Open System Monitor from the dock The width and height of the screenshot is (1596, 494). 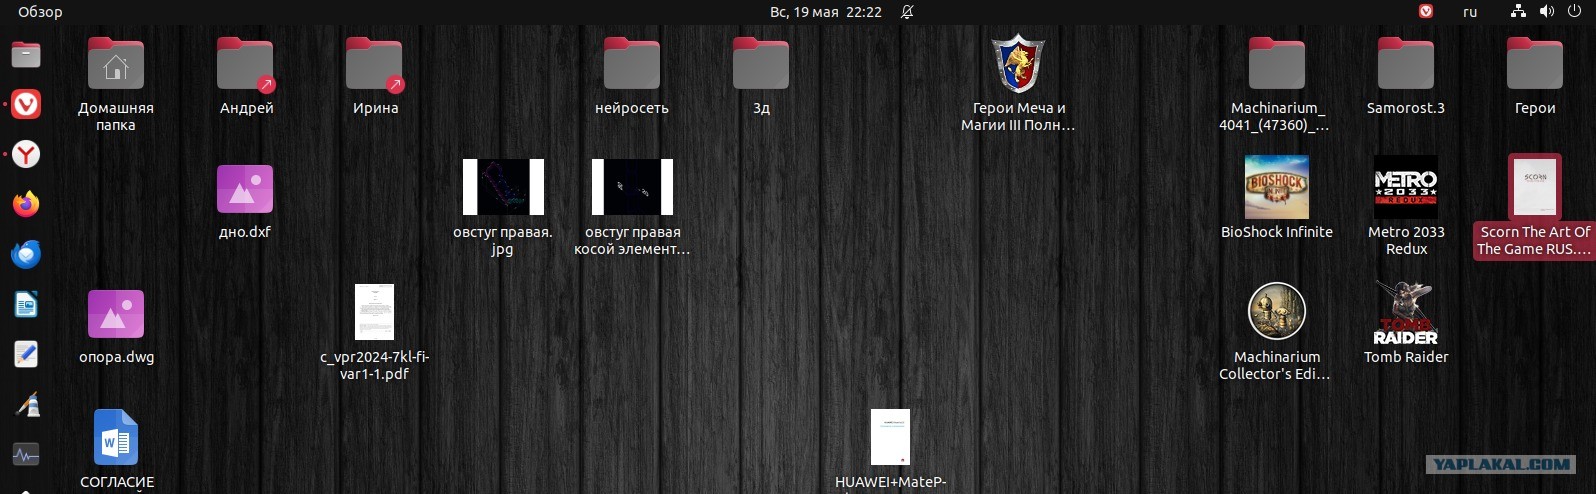pos(26,455)
